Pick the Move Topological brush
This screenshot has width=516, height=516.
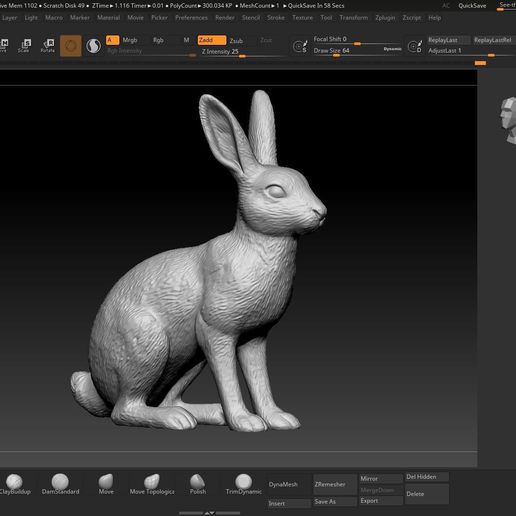click(x=152, y=484)
